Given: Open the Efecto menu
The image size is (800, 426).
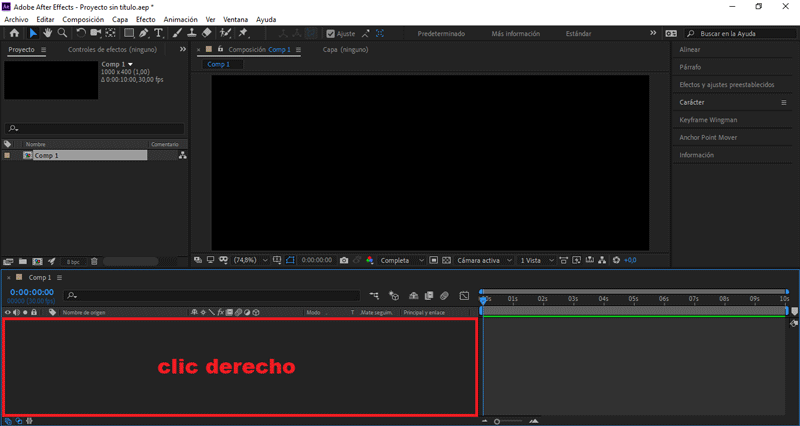Looking at the screenshot, I should click(x=145, y=19).
